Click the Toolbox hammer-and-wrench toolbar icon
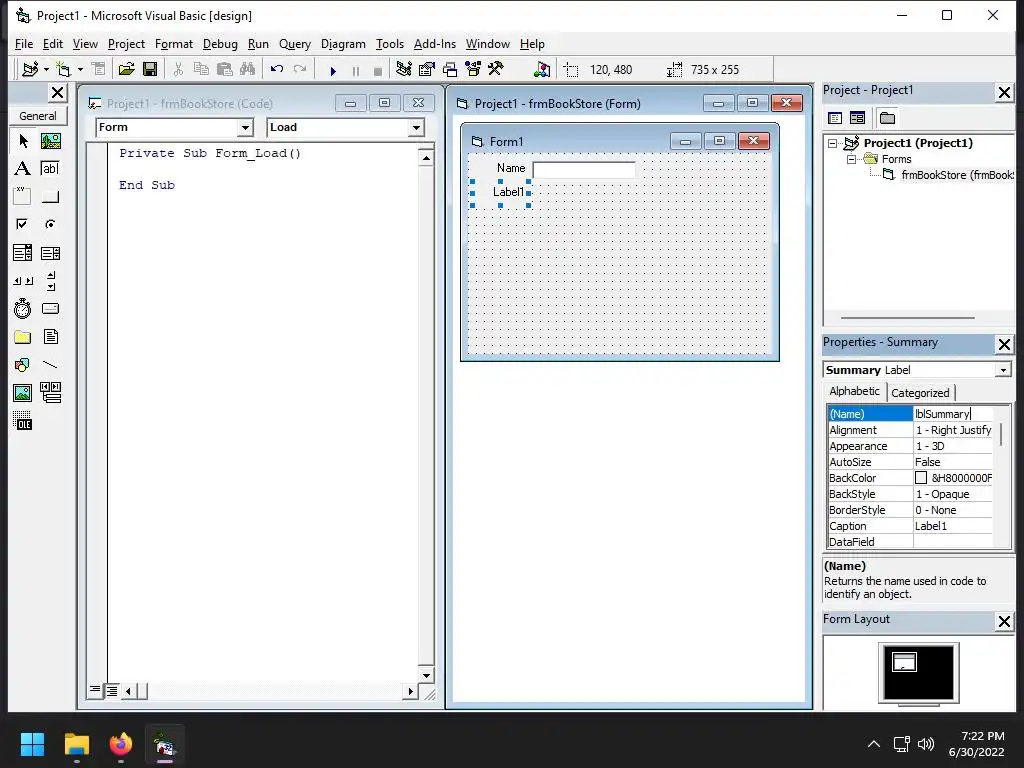 coord(496,69)
